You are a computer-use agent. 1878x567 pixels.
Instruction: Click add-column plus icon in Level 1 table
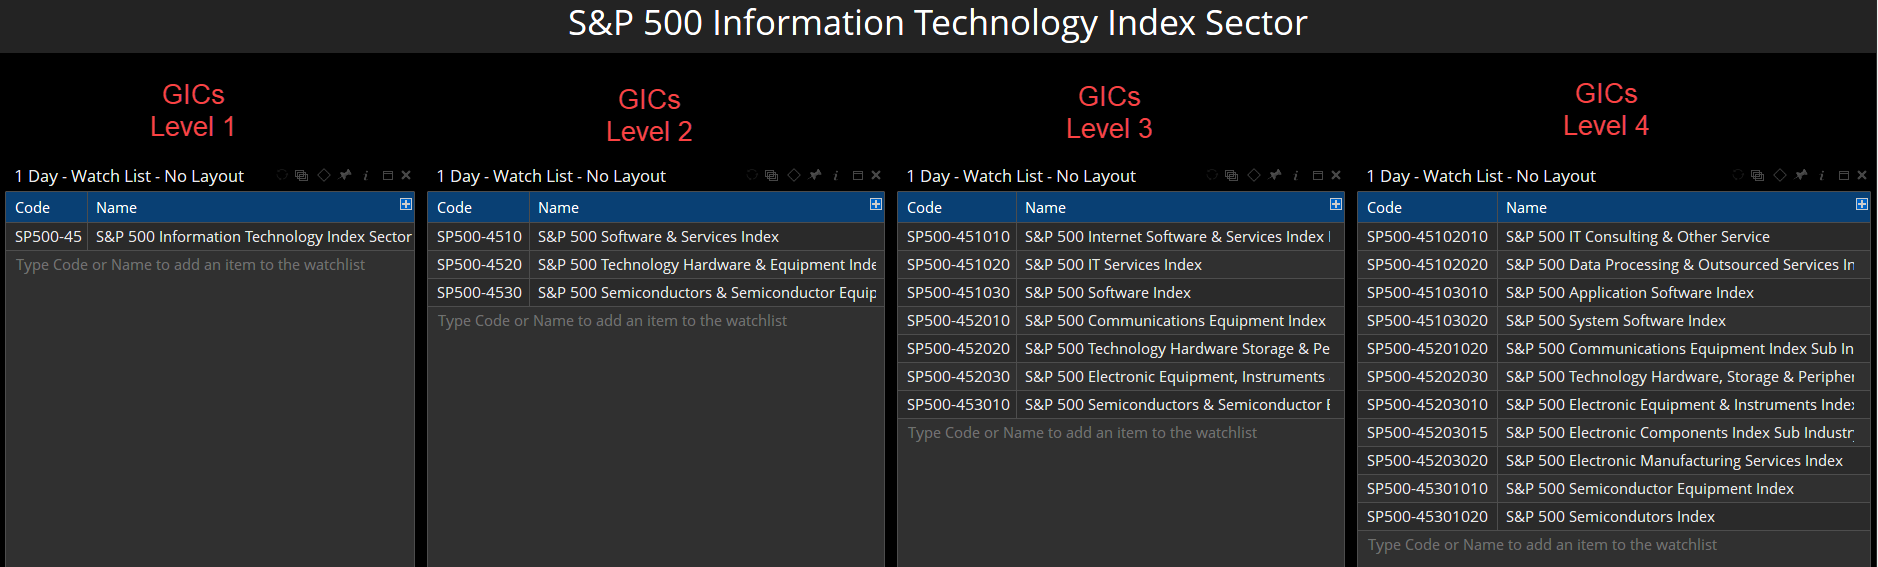[406, 204]
